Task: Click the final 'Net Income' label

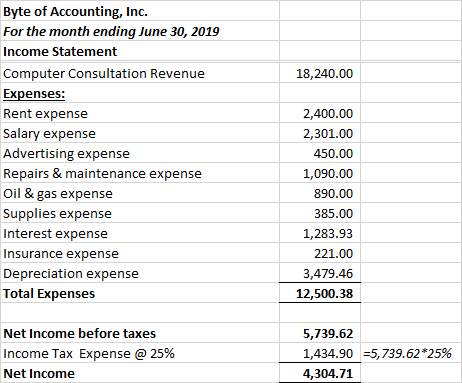Action: (x=39, y=374)
